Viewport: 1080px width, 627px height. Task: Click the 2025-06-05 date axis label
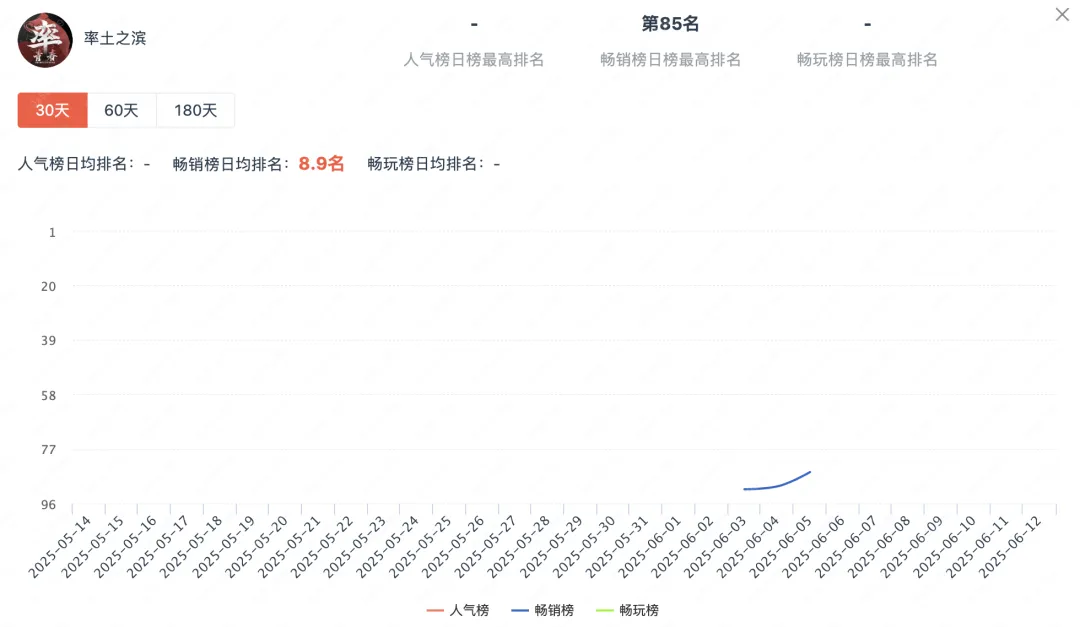pos(781,547)
